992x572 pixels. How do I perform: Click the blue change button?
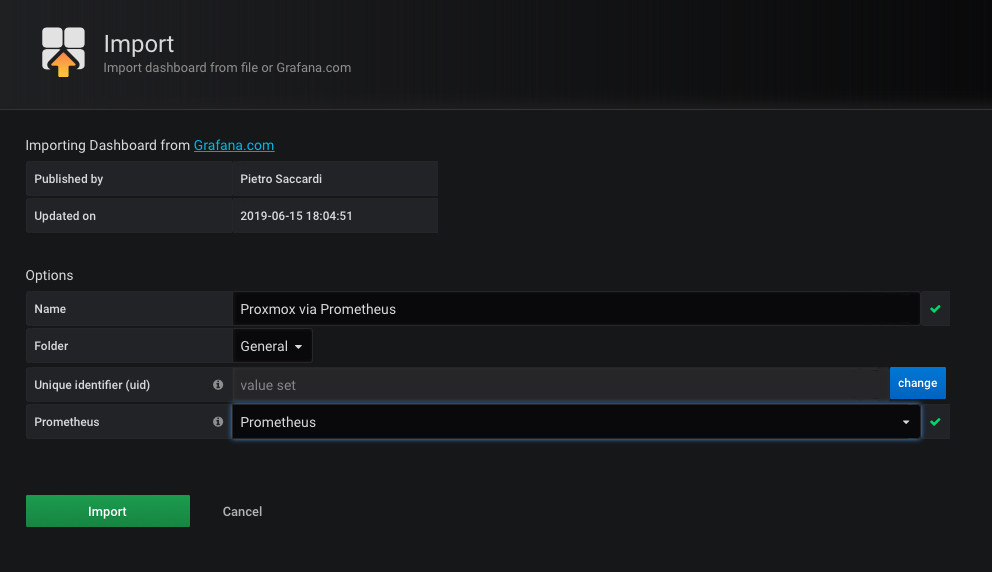pyautogui.click(x=917, y=383)
